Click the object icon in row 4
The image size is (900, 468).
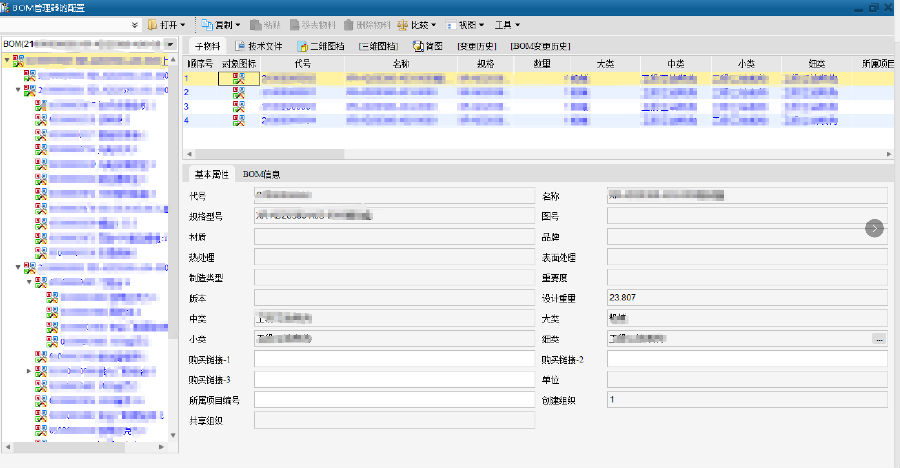(239, 120)
